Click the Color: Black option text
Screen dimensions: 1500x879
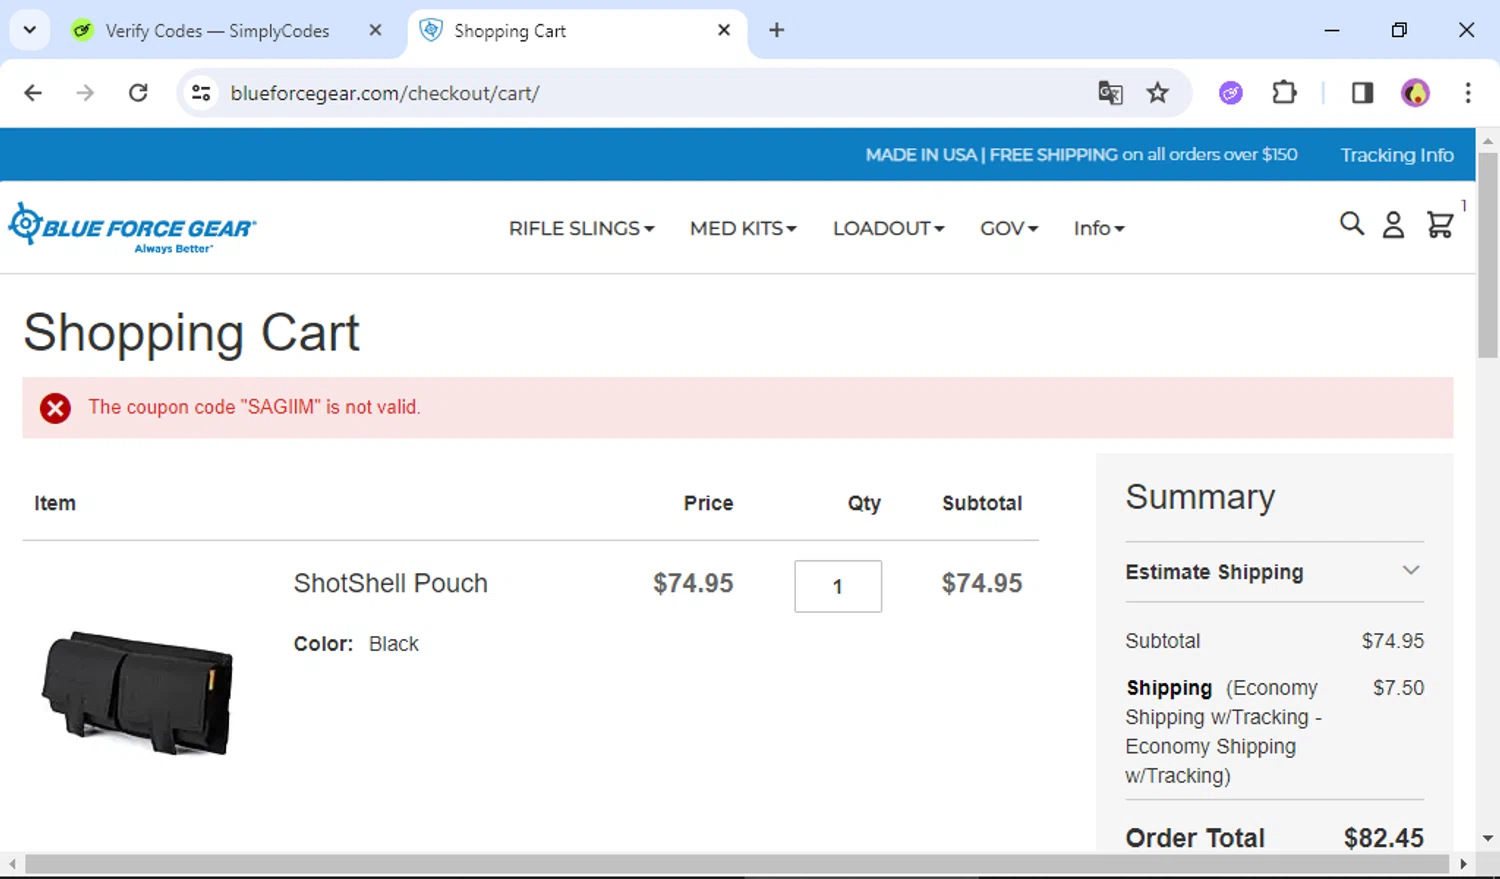[356, 644]
